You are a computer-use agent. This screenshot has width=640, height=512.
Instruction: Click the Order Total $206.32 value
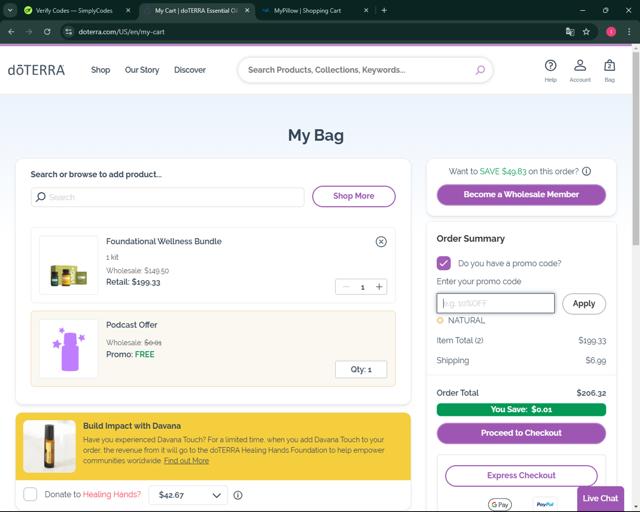[591, 393]
